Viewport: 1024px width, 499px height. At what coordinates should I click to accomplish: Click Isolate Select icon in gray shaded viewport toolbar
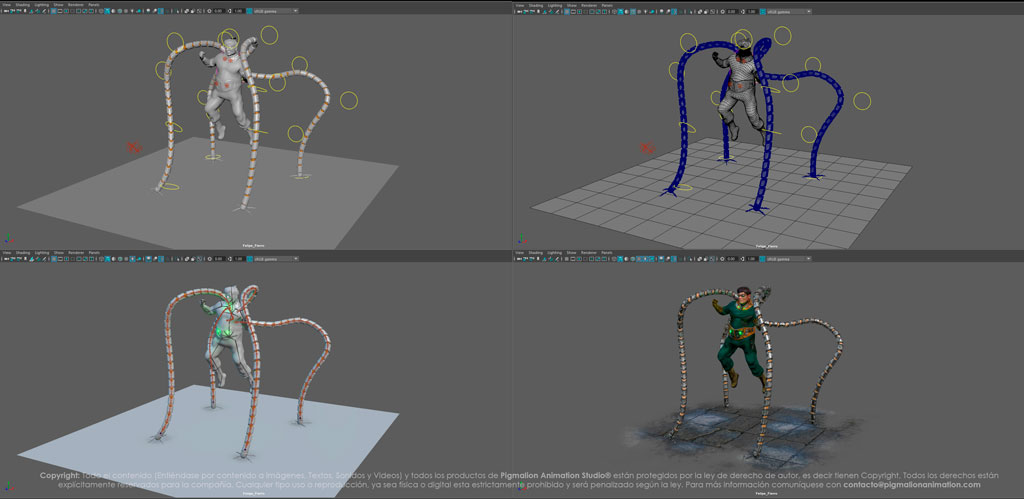click(x=177, y=11)
